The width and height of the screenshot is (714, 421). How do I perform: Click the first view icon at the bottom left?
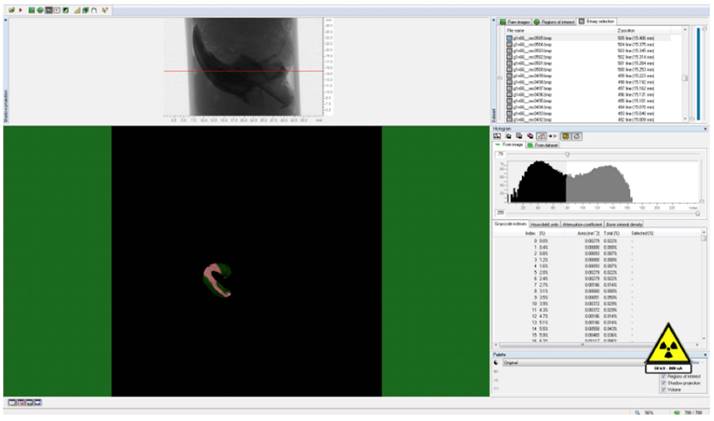click(x=12, y=402)
